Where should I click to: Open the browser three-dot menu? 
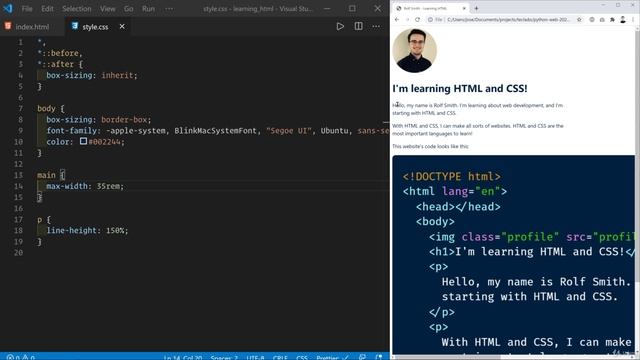(633, 20)
